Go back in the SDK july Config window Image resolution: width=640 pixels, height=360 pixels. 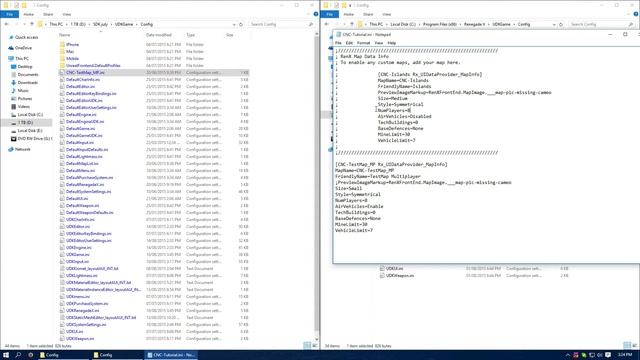click(6, 24)
